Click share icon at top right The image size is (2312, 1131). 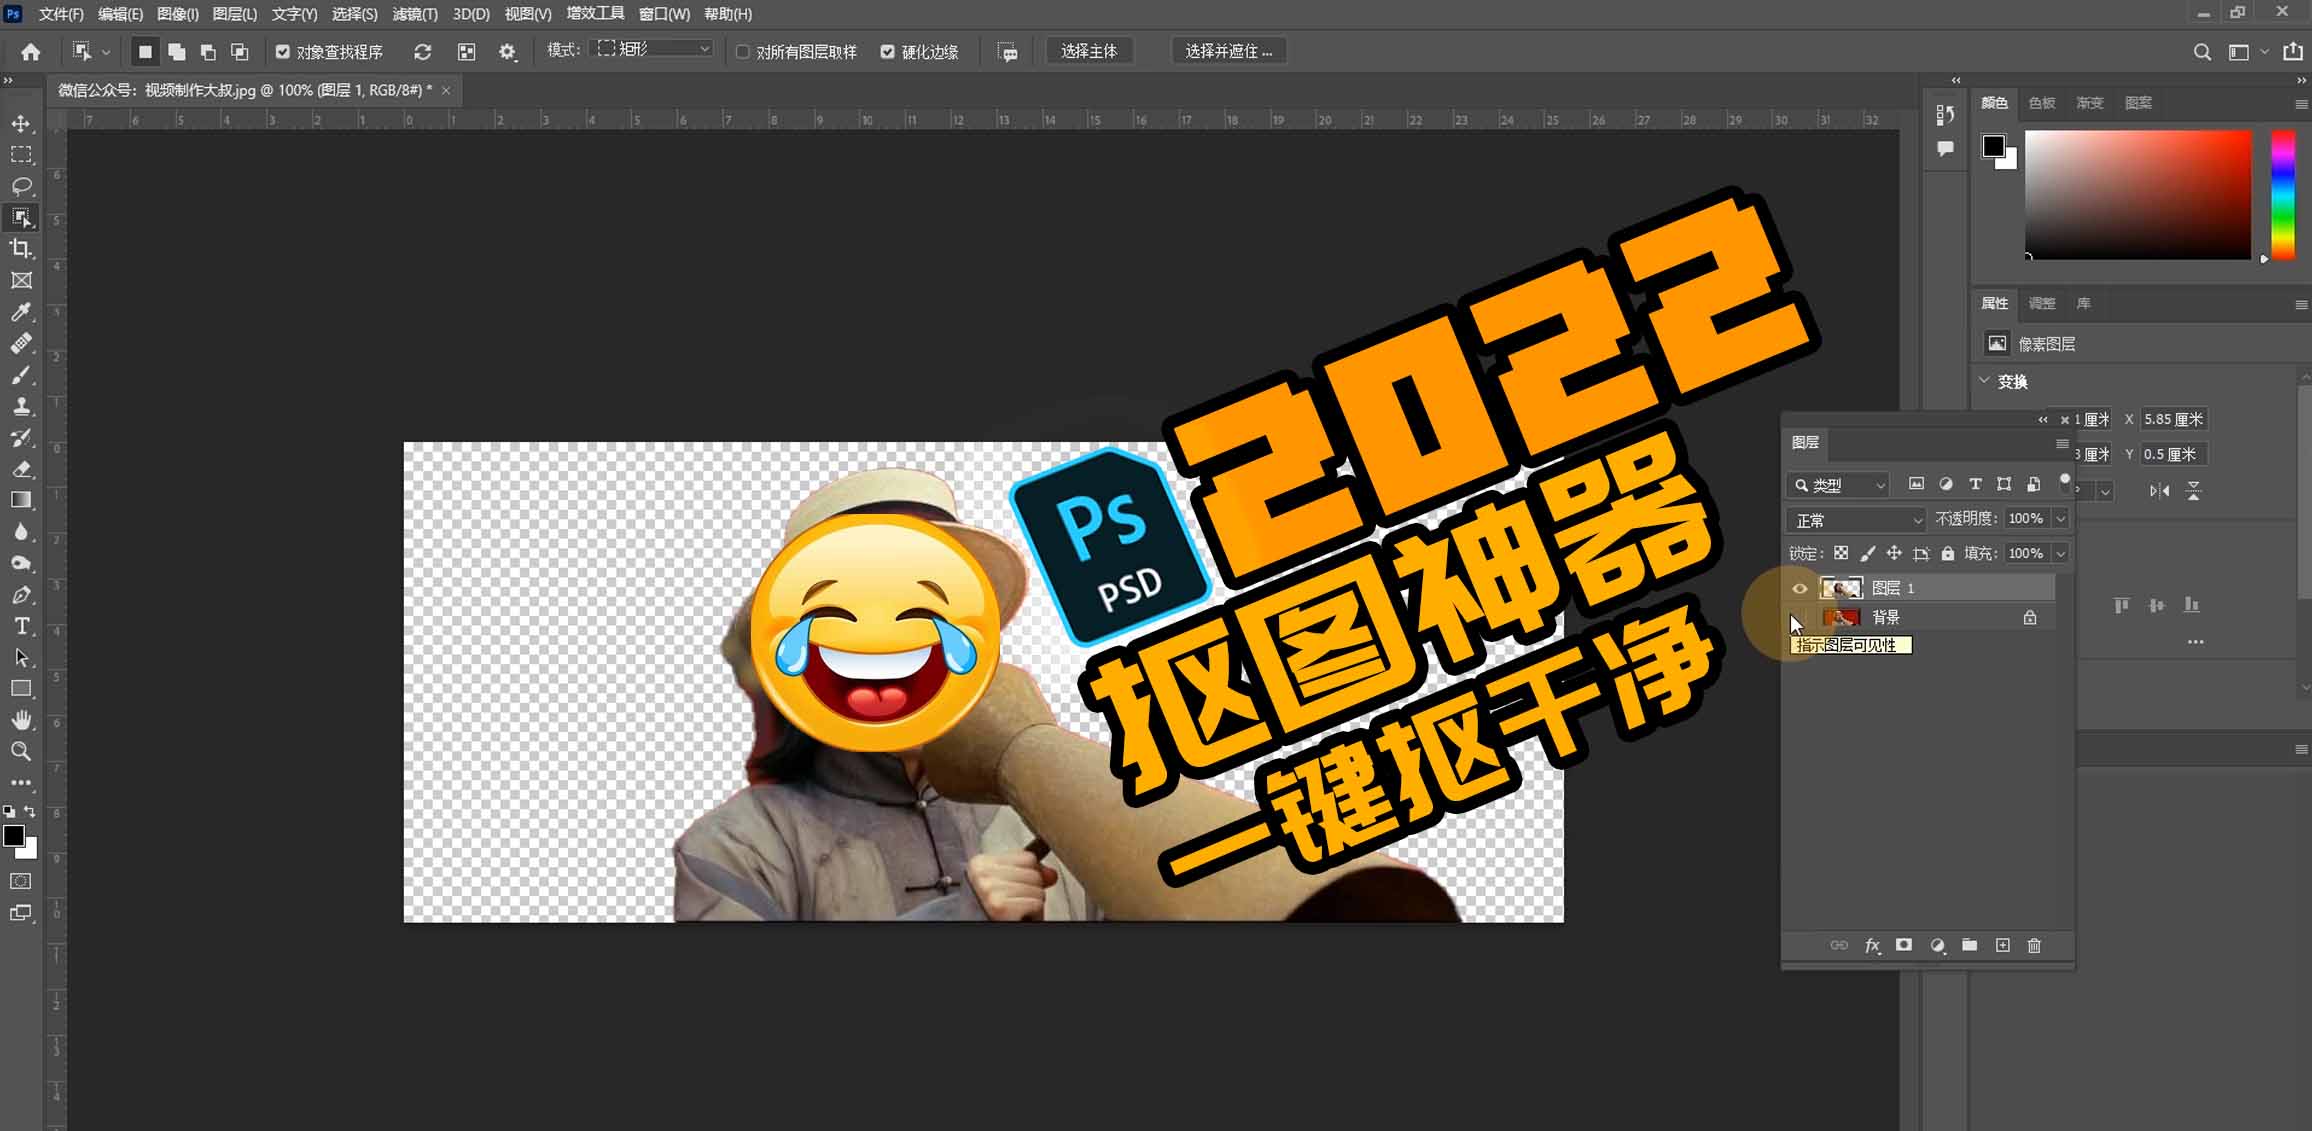pyautogui.click(x=2293, y=51)
